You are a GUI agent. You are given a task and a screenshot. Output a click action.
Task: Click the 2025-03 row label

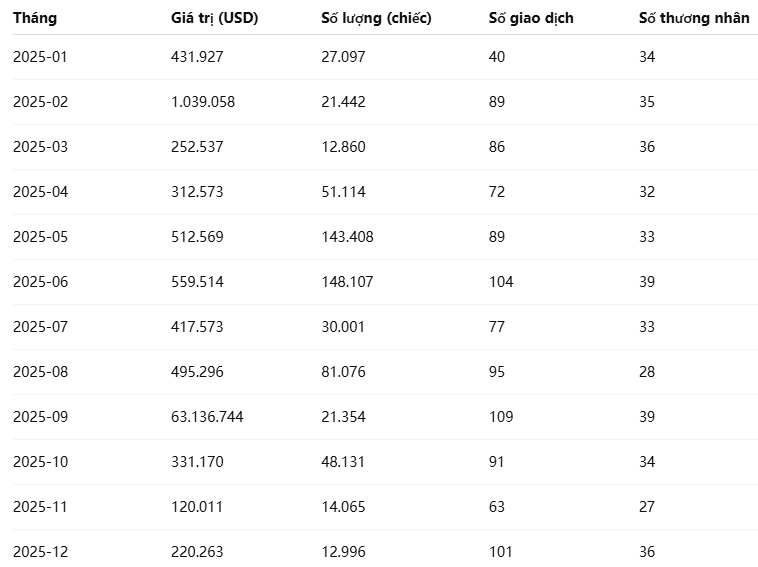pos(40,147)
